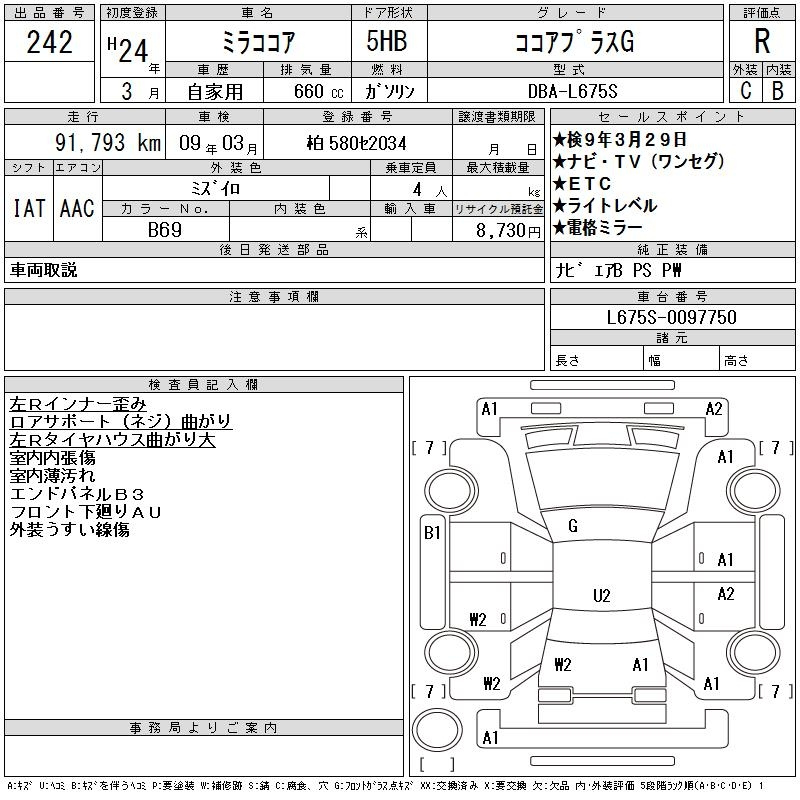Click air conditioner code AAC
The image size is (800, 800).
pos(77,208)
